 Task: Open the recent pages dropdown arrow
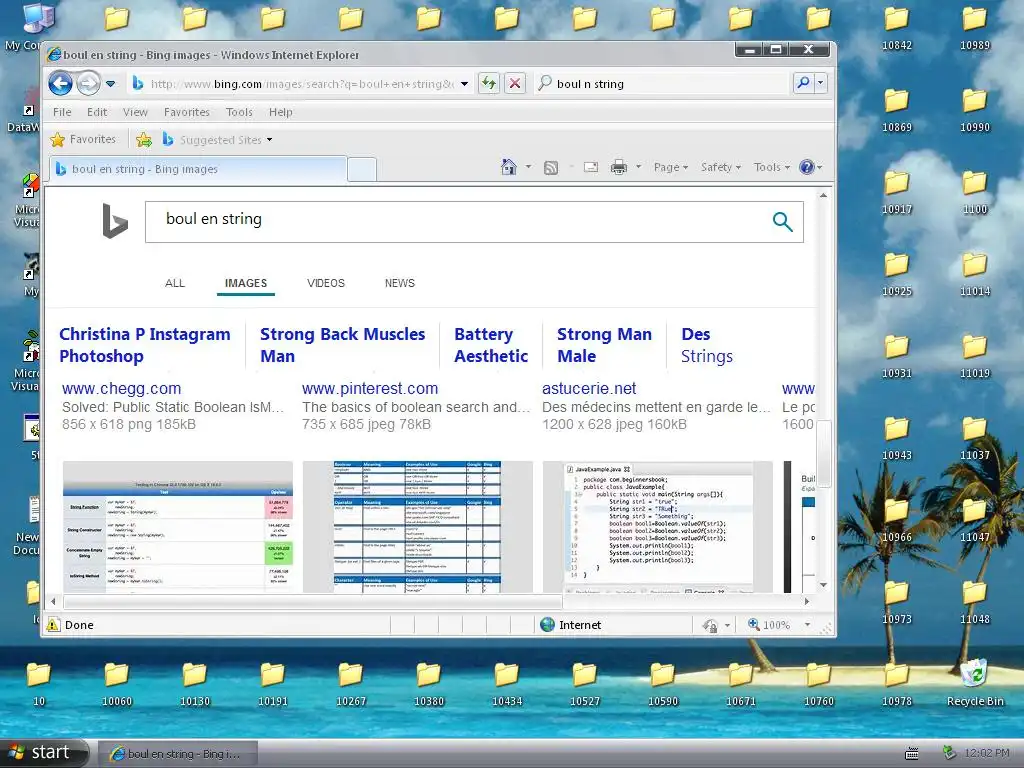click(x=110, y=84)
